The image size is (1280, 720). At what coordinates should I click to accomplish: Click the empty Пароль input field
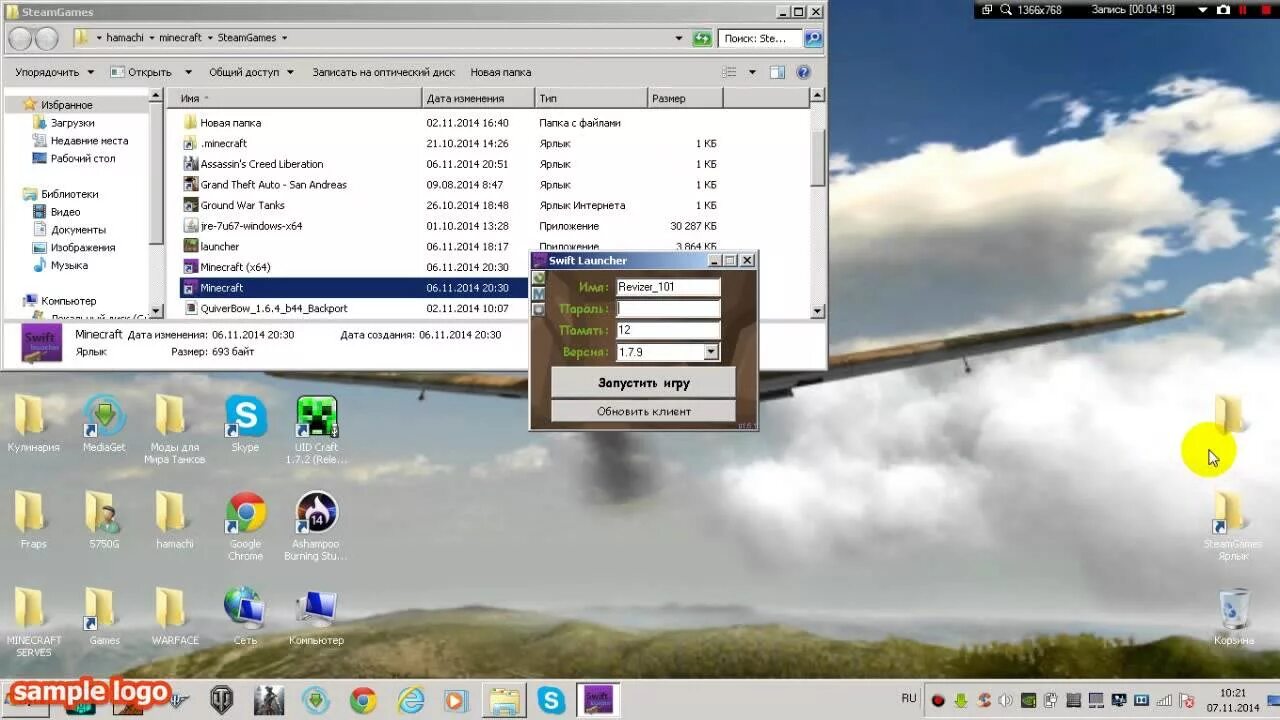[667, 309]
